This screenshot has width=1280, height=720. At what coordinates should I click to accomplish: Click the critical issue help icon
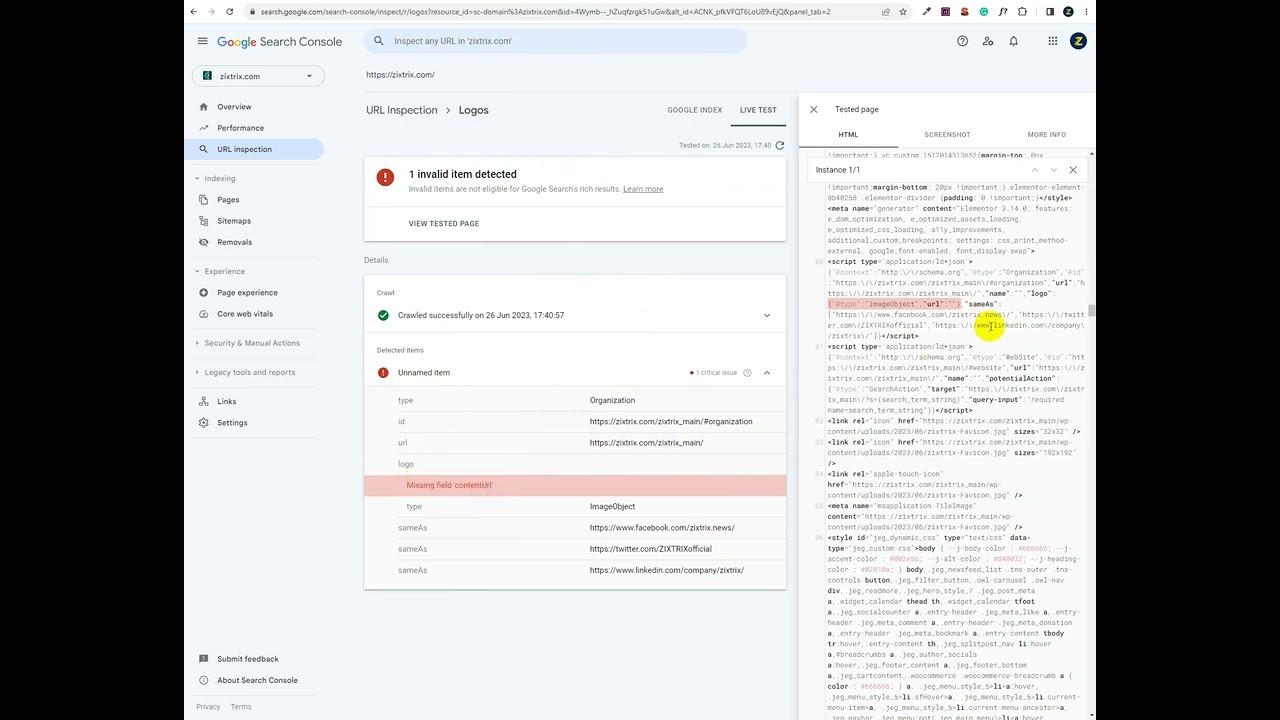coord(747,373)
